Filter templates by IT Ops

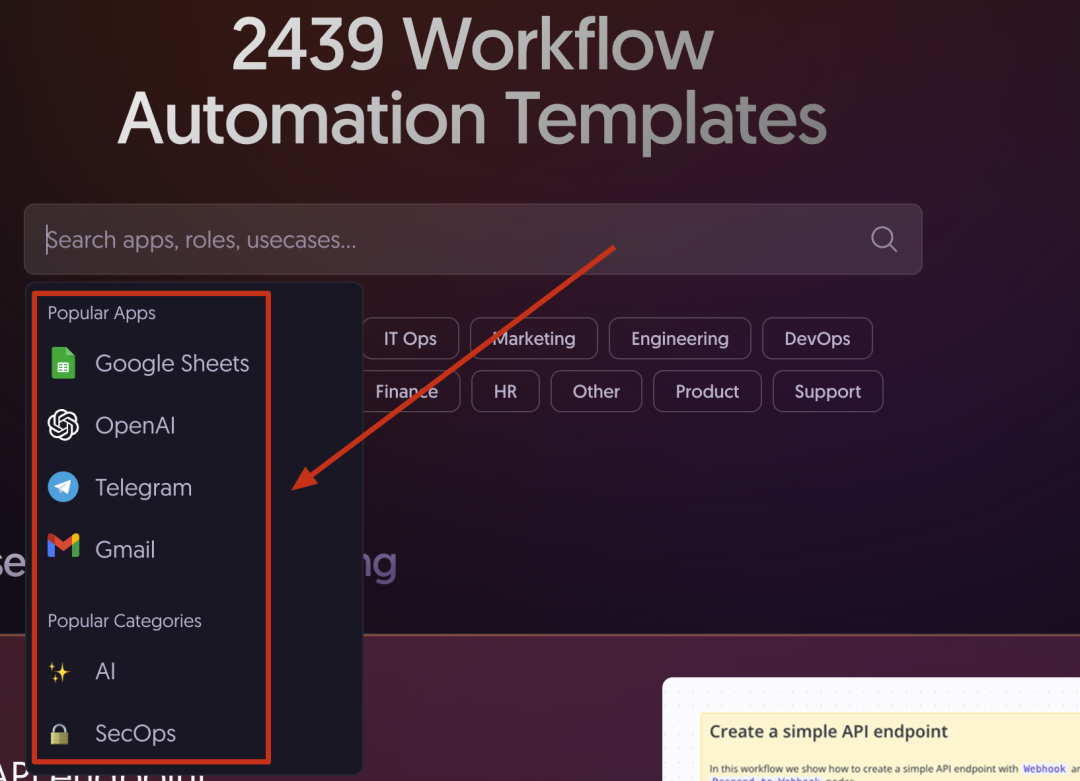click(411, 338)
